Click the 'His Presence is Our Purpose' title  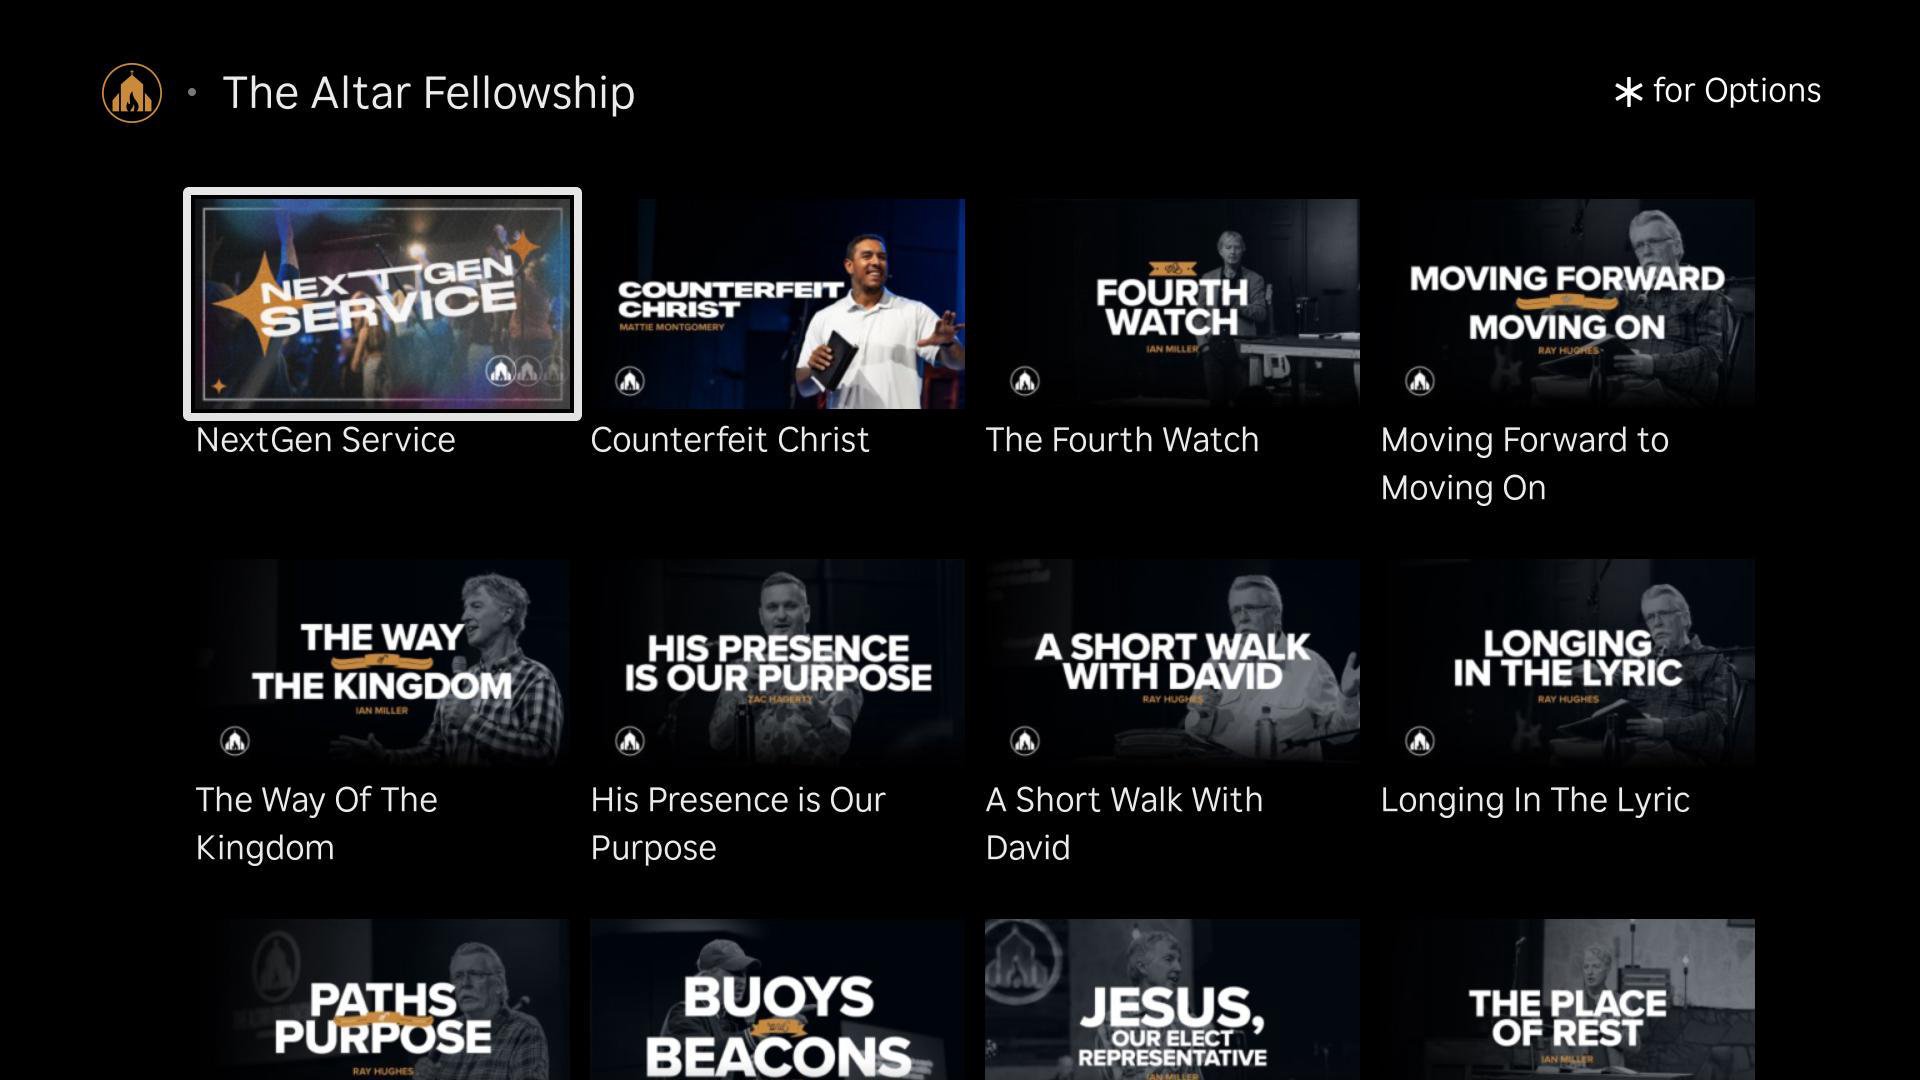(x=738, y=824)
